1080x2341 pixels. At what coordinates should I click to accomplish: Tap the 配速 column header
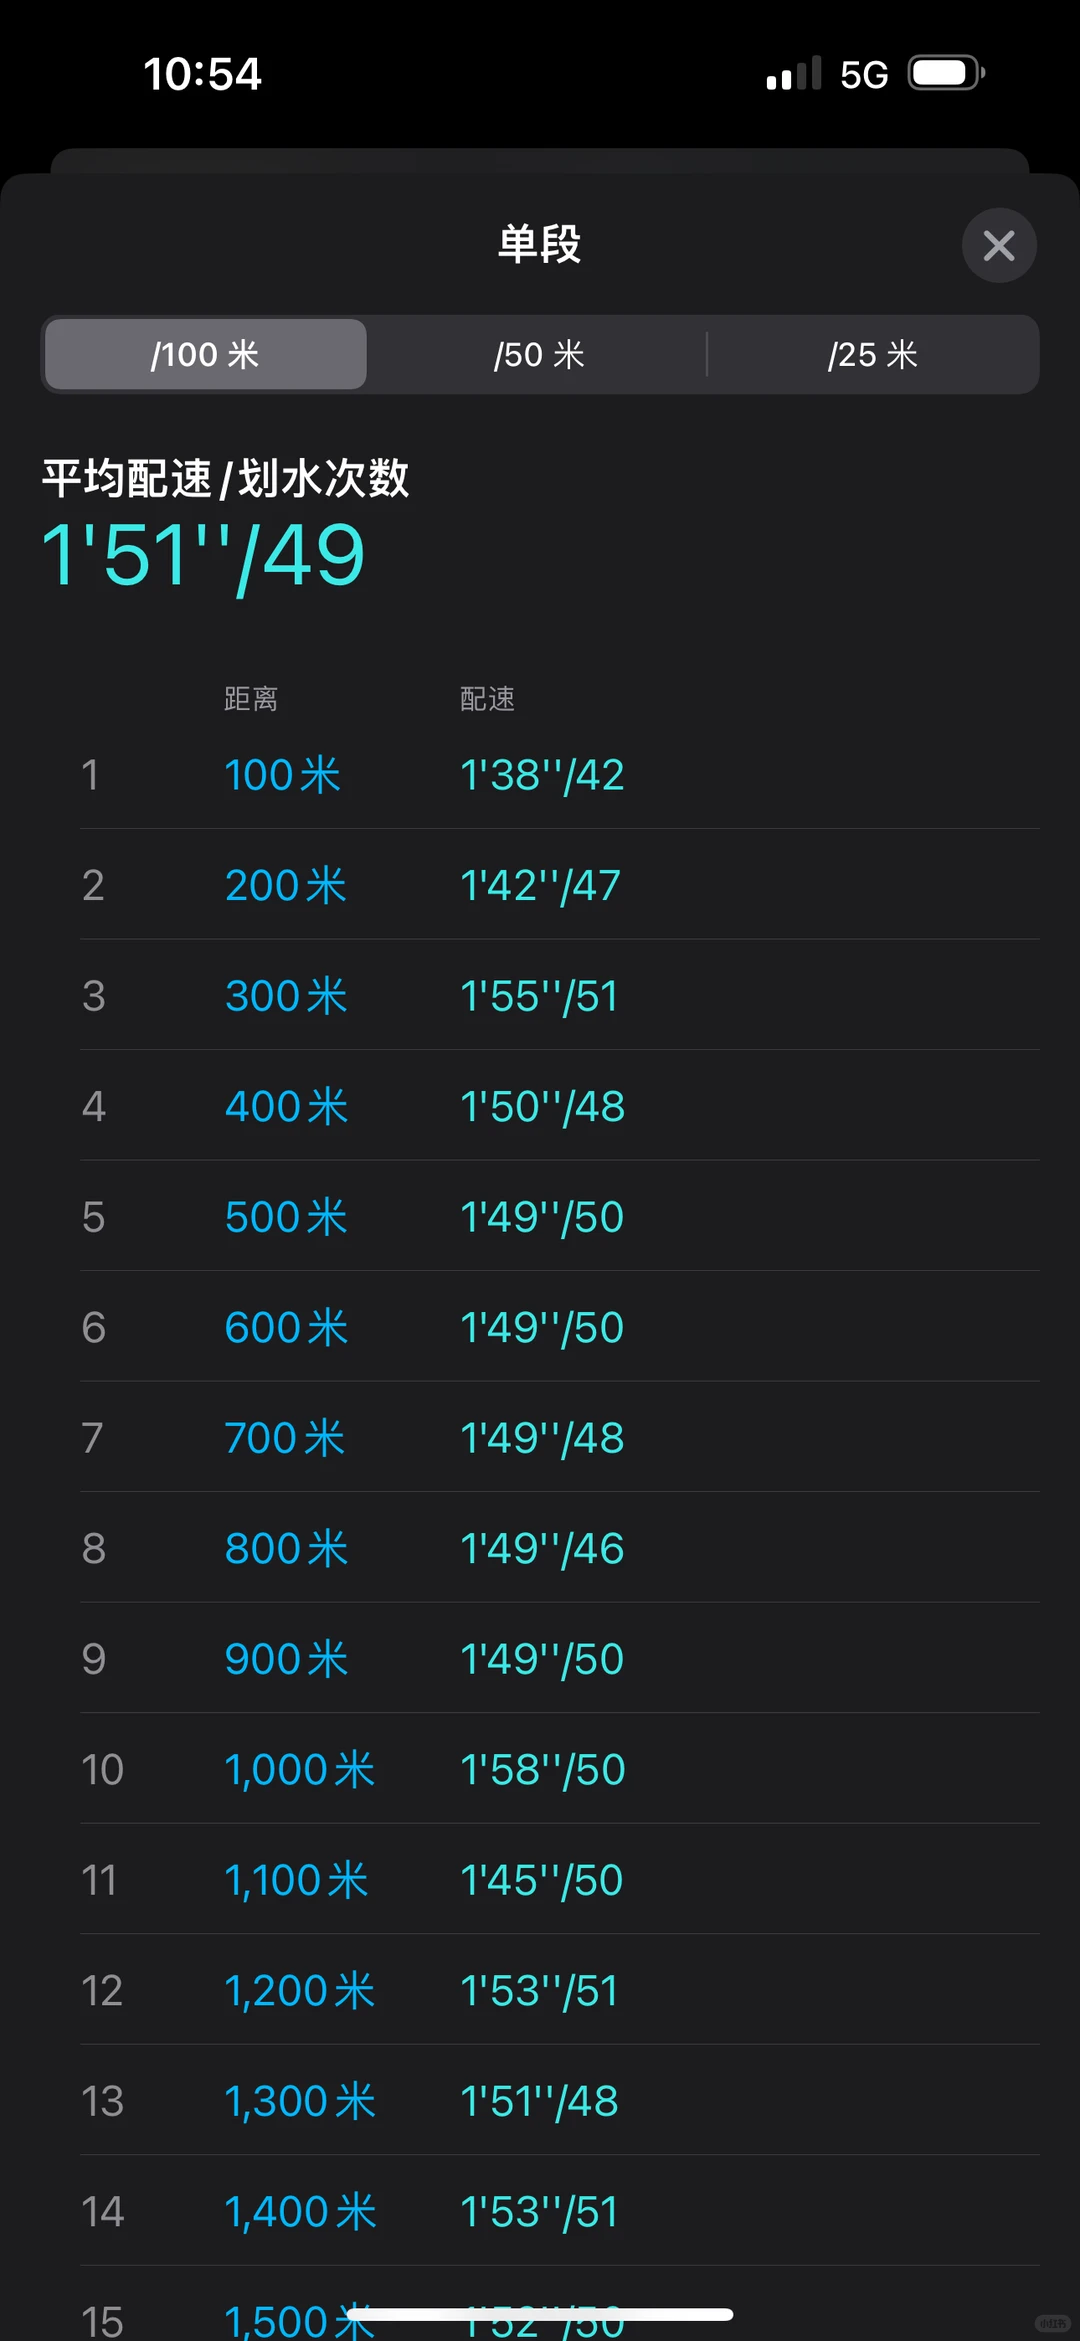(x=487, y=698)
